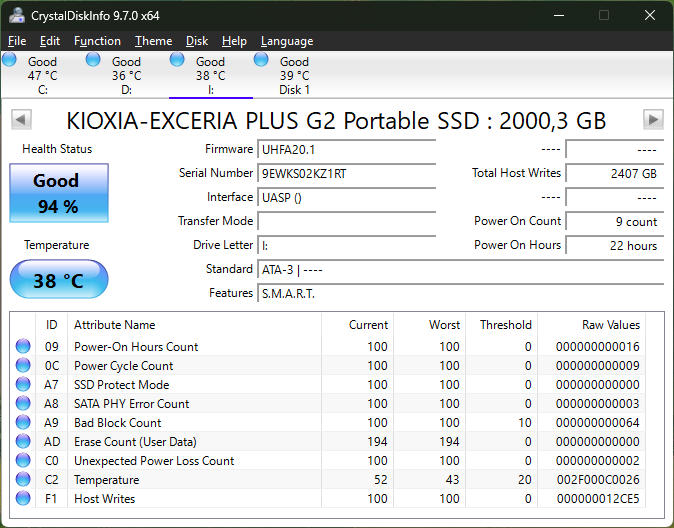
Task: Click the previous disk left arrow
Action: (20, 120)
